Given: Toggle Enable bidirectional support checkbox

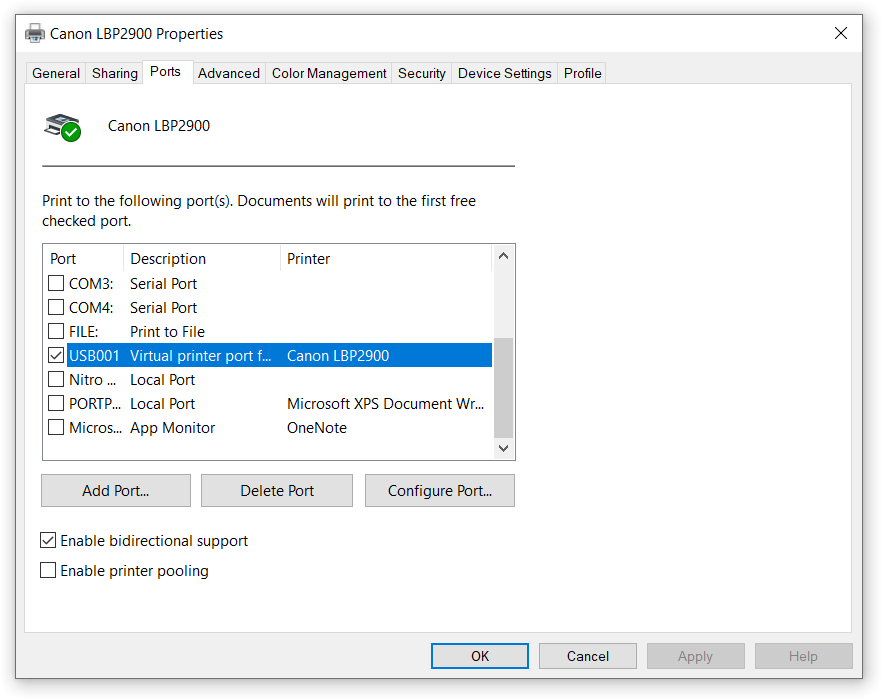Looking at the screenshot, I should (48, 541).
